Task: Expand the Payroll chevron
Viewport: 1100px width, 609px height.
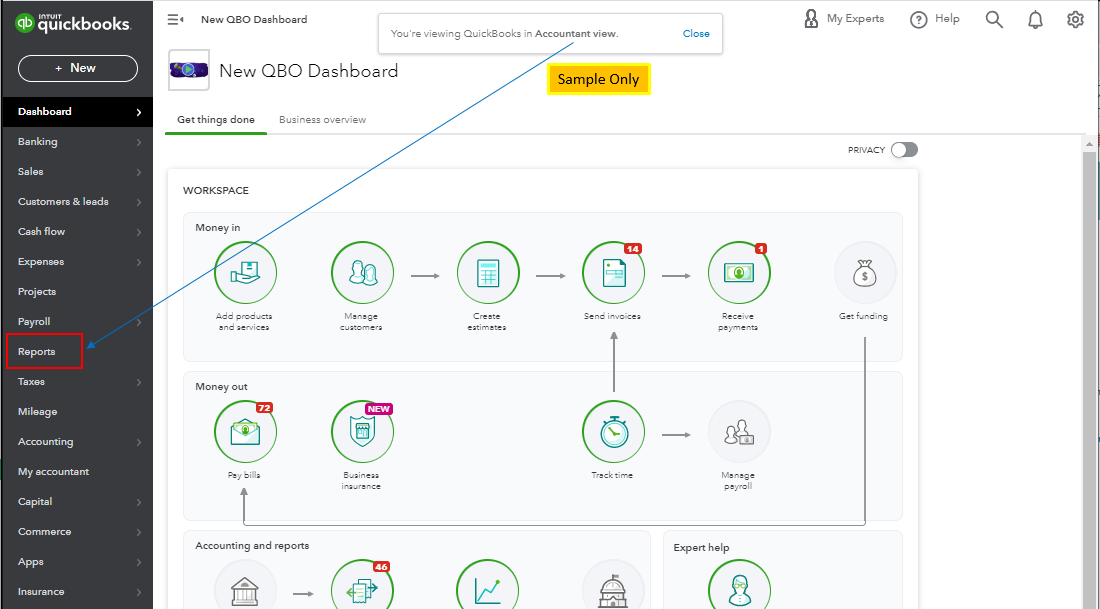Action: pyautogui.click(x=139, y=323)
